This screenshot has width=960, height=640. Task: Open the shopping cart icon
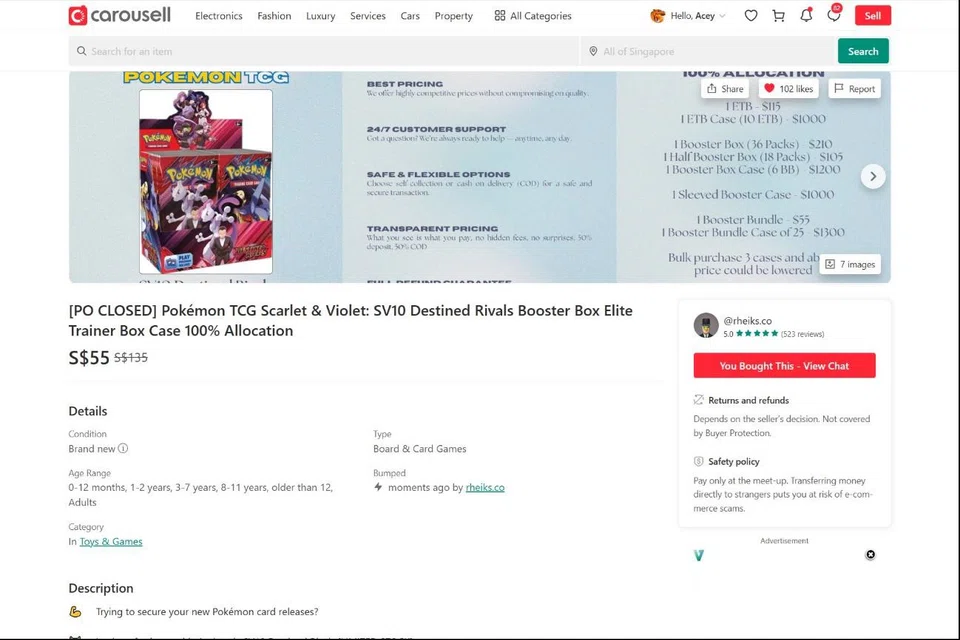click(x=778, y=16)
